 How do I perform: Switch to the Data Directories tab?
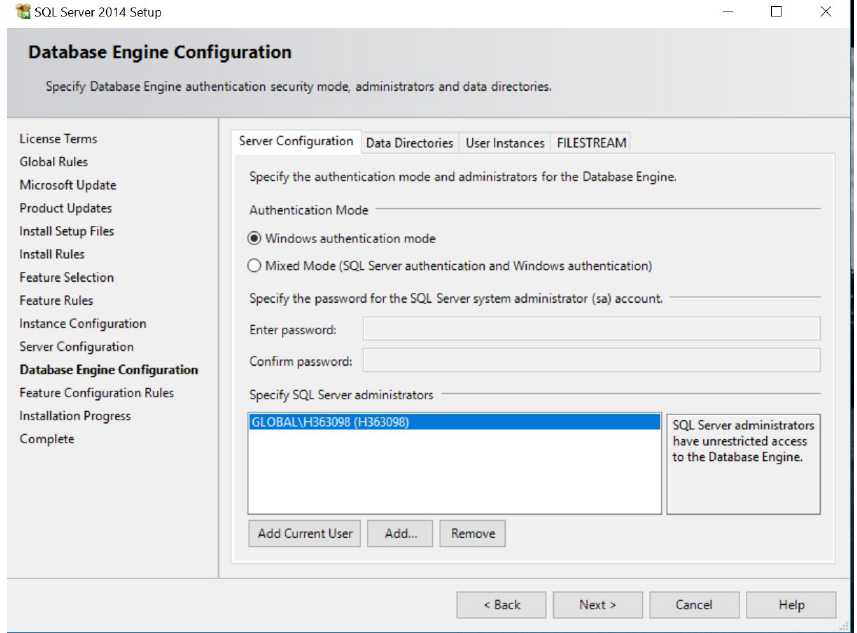[x=410, y=142]
